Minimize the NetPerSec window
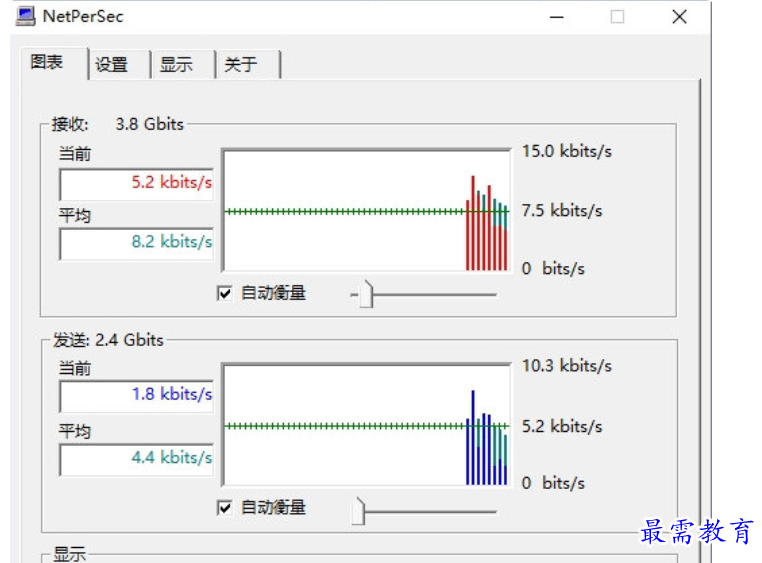Image resolution: width=762 pixels, height=563 pixels. tap(556, 17)
